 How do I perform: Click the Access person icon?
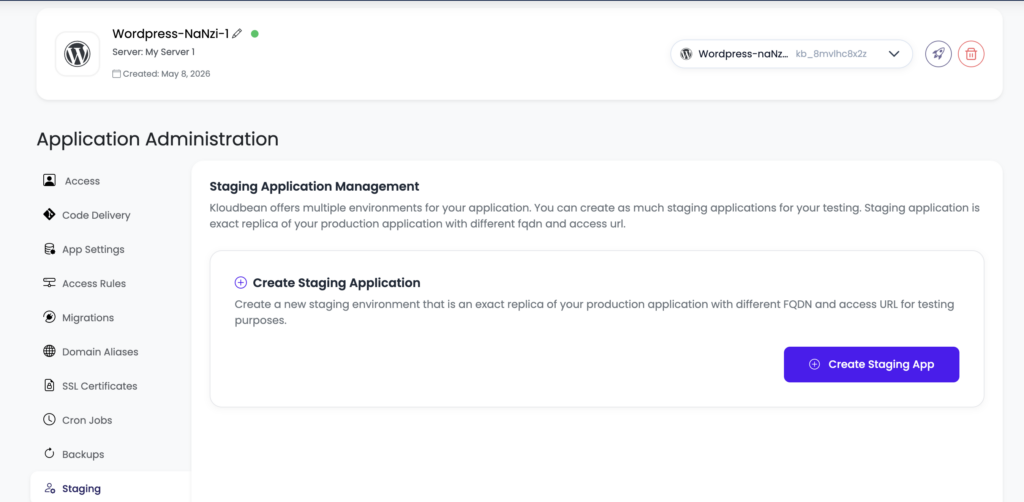point(49,180)
